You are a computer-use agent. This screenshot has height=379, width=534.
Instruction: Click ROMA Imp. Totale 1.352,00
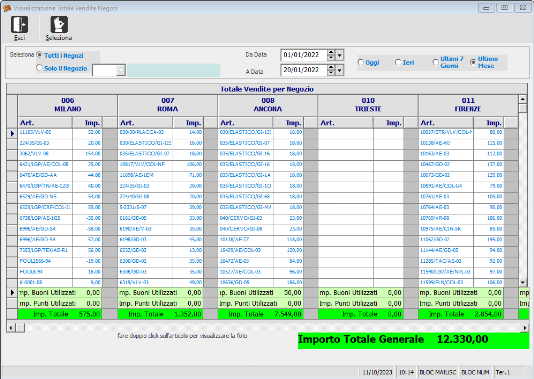tap(160, 314)
